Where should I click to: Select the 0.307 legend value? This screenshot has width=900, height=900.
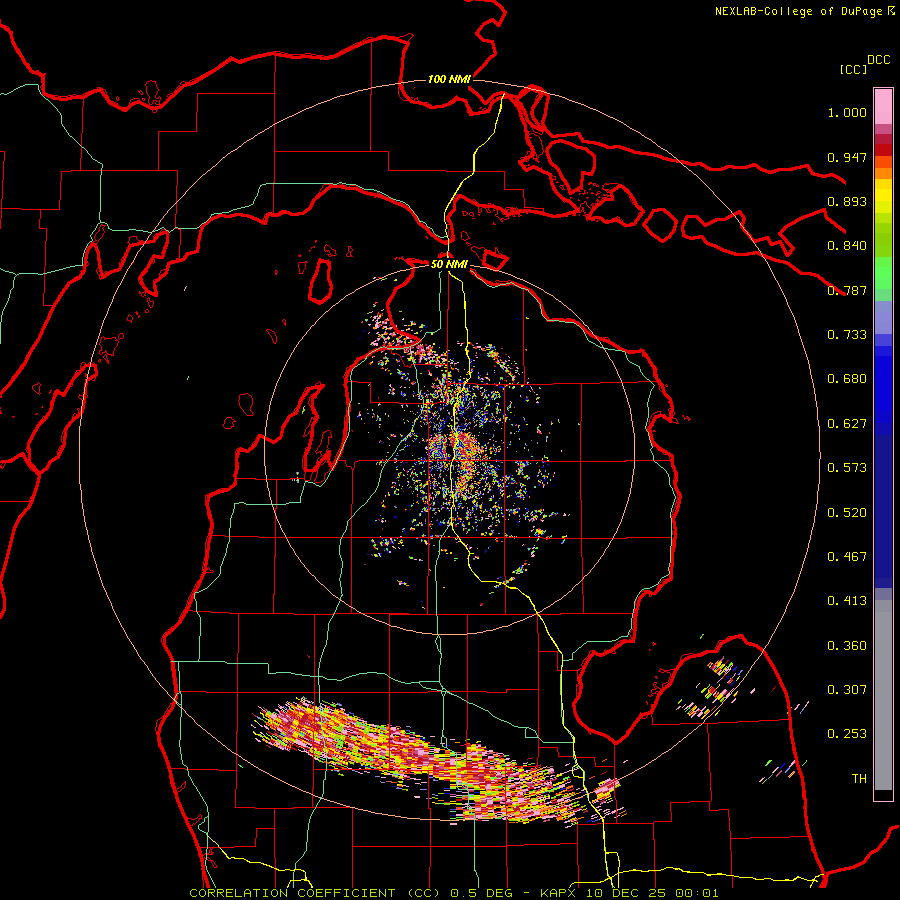(847, 690)
